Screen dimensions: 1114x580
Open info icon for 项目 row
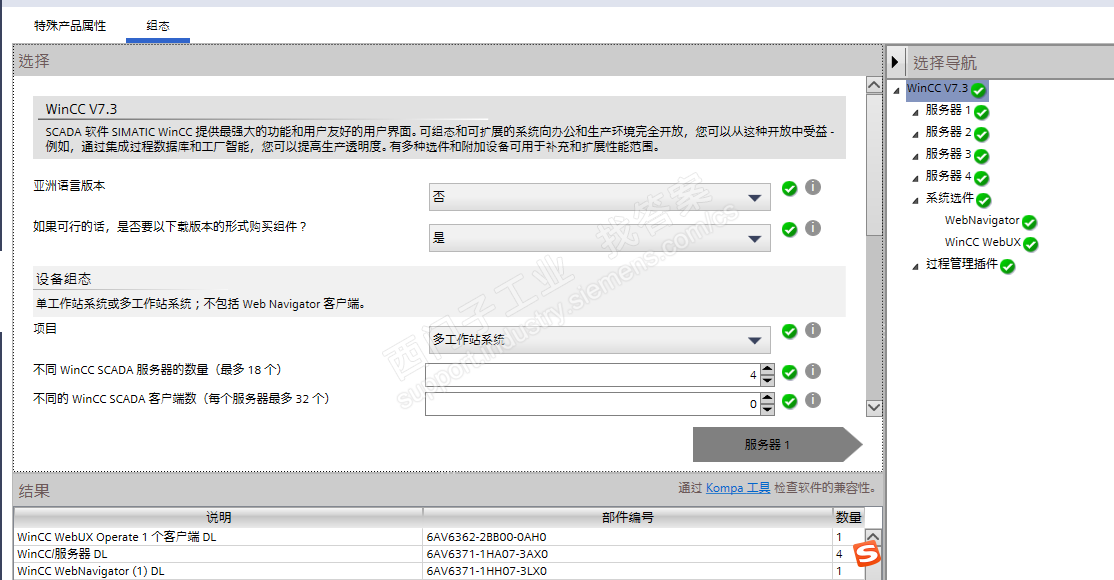pos(813,331)
